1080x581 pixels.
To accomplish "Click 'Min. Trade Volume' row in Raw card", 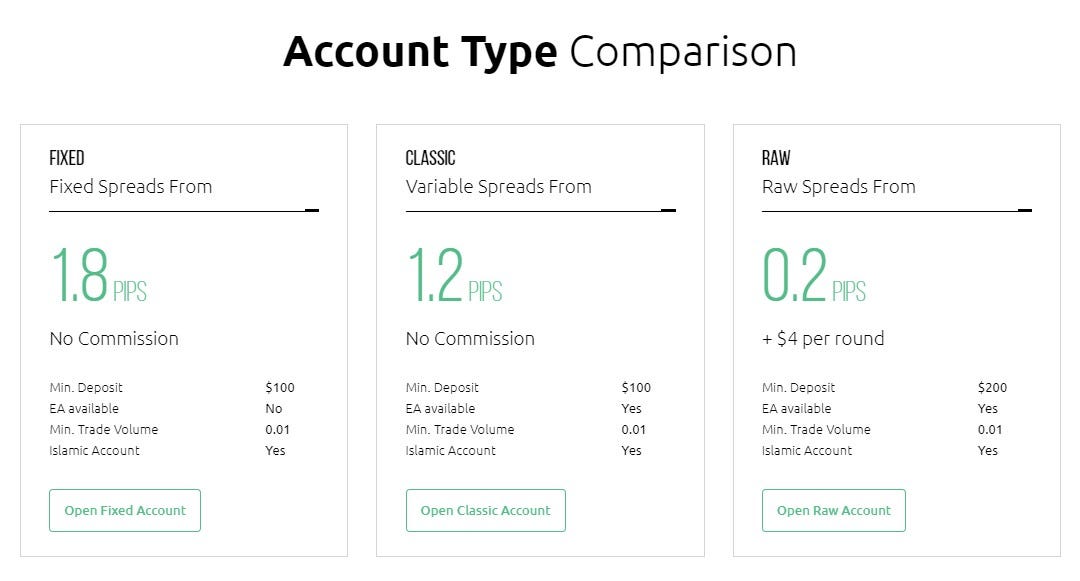I will [884, 430].
